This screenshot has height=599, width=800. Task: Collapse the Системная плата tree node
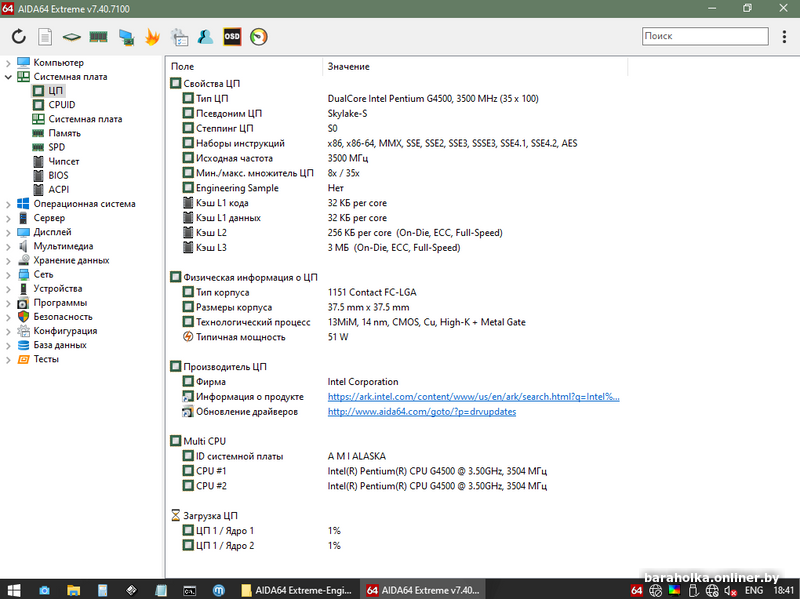(8, 76)
